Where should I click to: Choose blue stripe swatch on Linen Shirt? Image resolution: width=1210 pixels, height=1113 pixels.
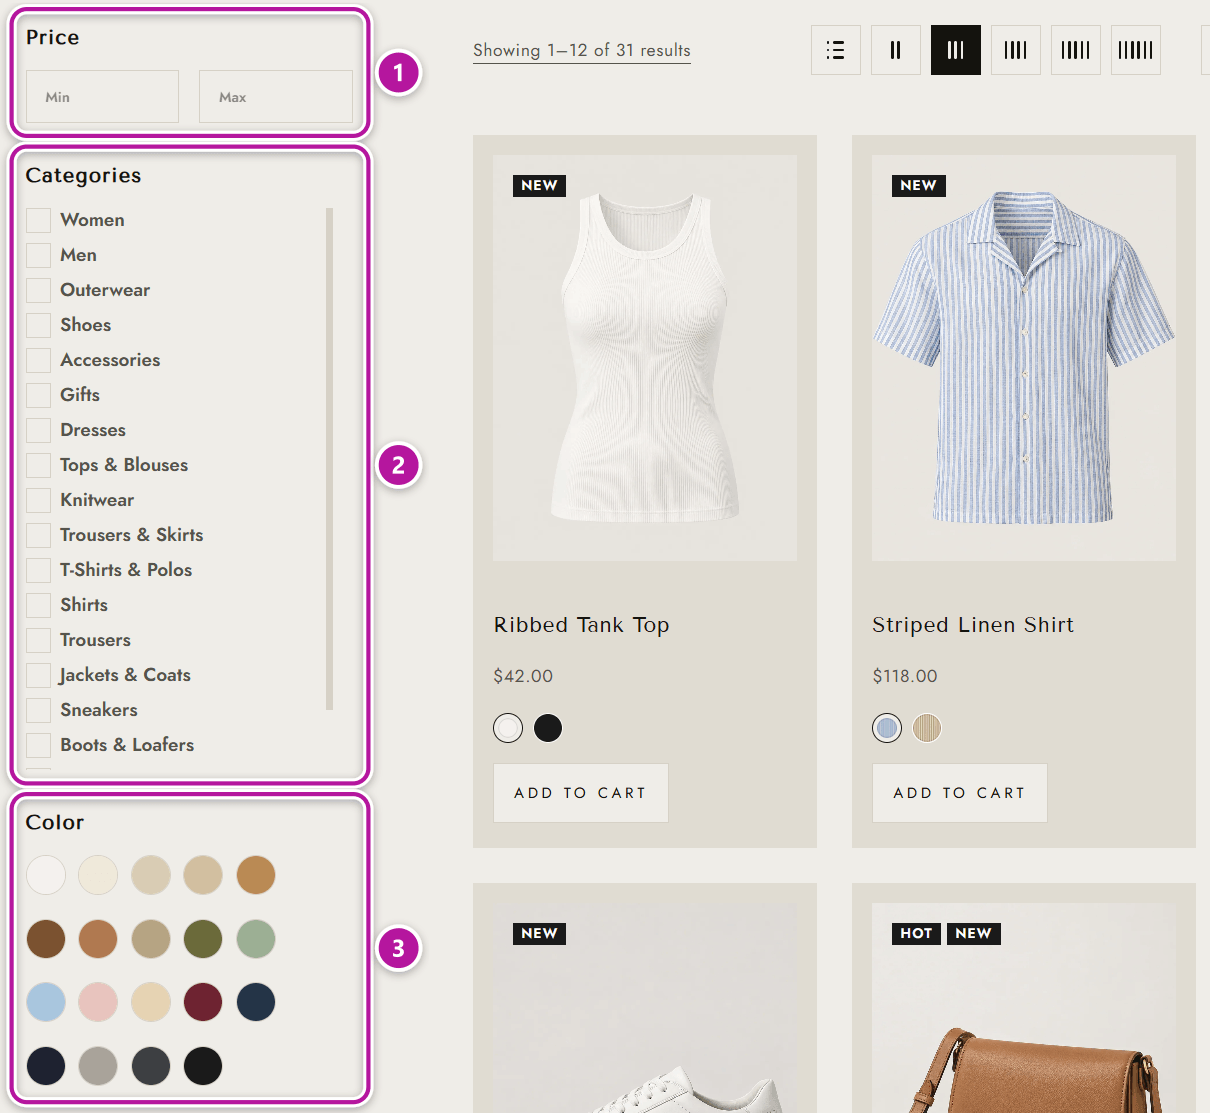887,728
